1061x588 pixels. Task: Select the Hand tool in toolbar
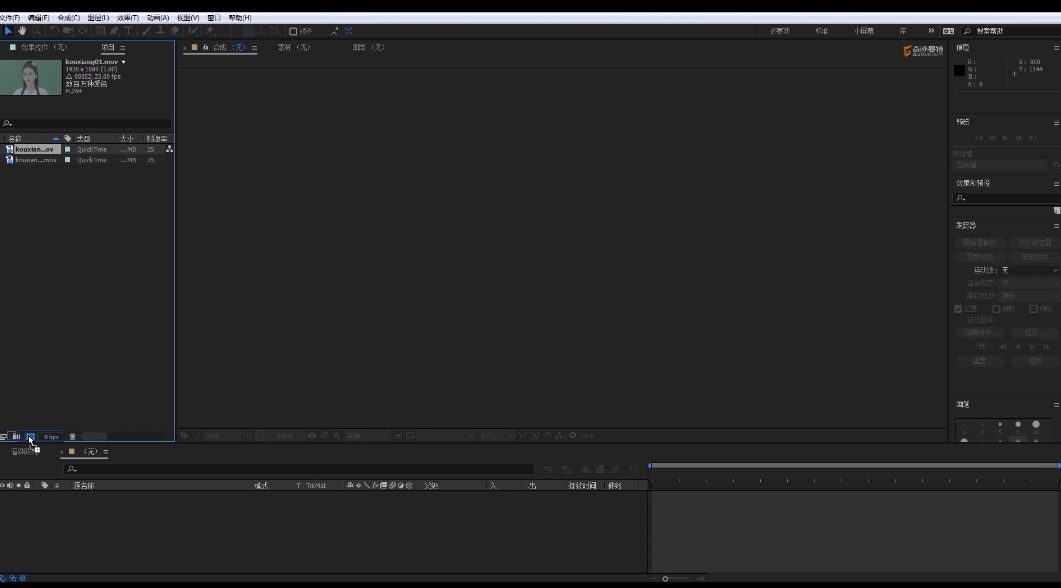(x=22, y=31)
